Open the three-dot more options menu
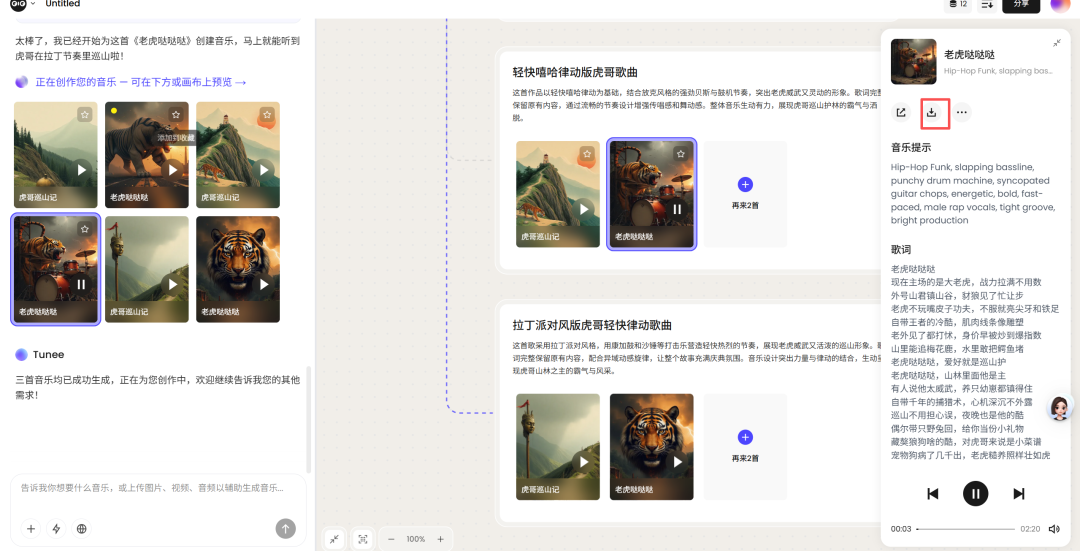 (x=961, y=112)
